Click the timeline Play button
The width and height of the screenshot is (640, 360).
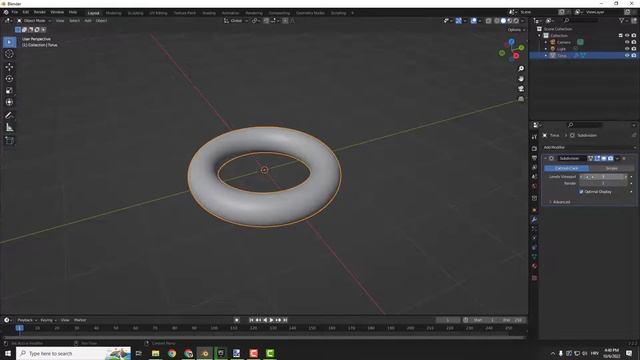click(x=271, y=320)
